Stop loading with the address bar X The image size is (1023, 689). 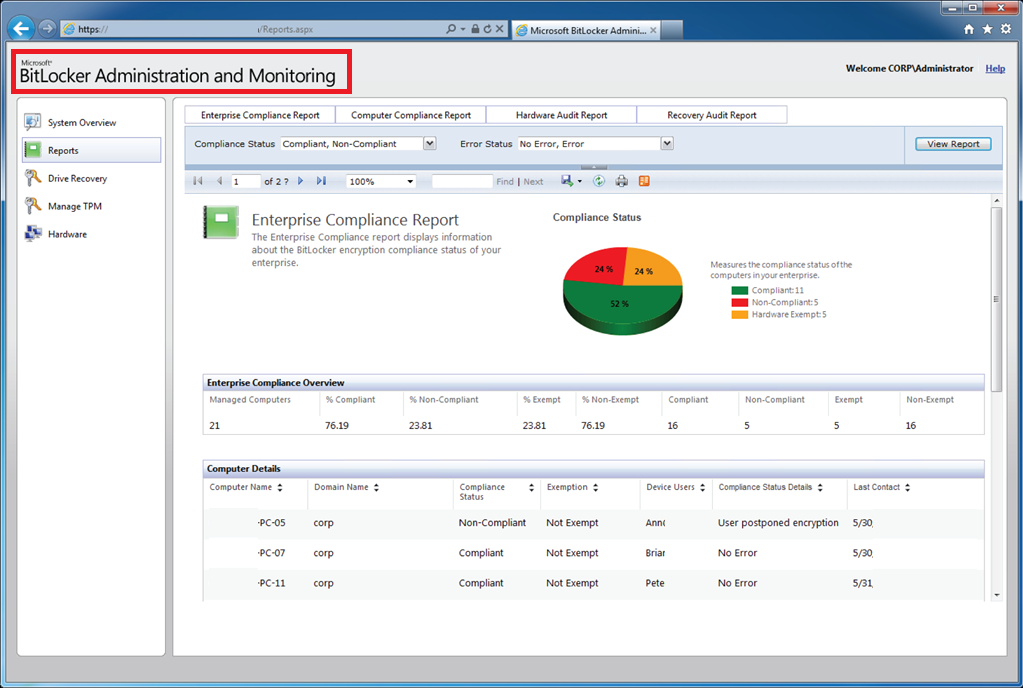point(499,29)
